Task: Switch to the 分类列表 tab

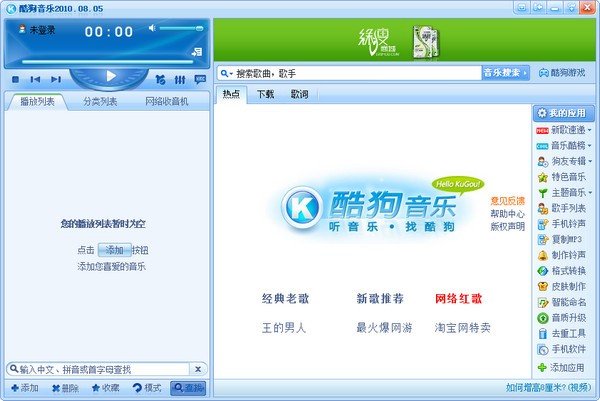Action: (x=100, y=101)
